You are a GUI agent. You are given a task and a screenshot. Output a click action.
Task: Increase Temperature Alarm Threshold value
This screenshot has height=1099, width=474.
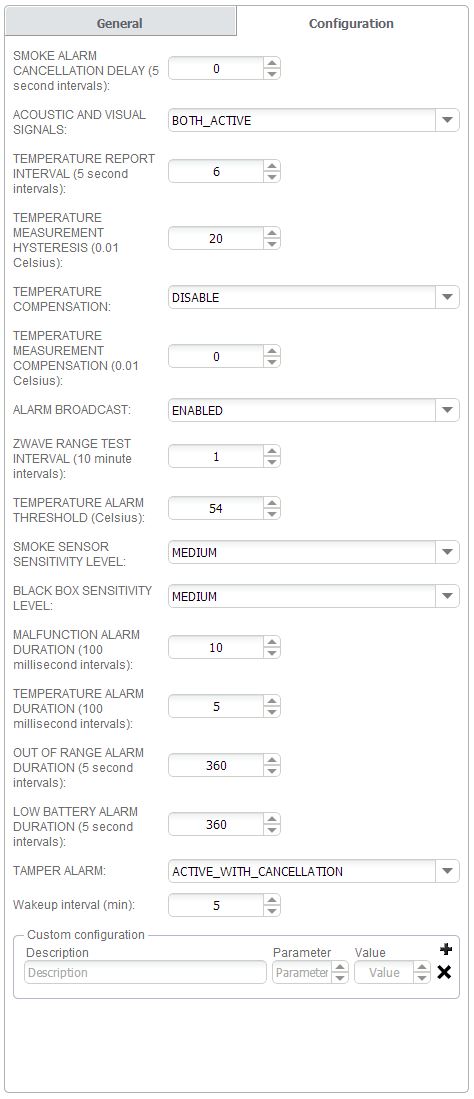272,503
